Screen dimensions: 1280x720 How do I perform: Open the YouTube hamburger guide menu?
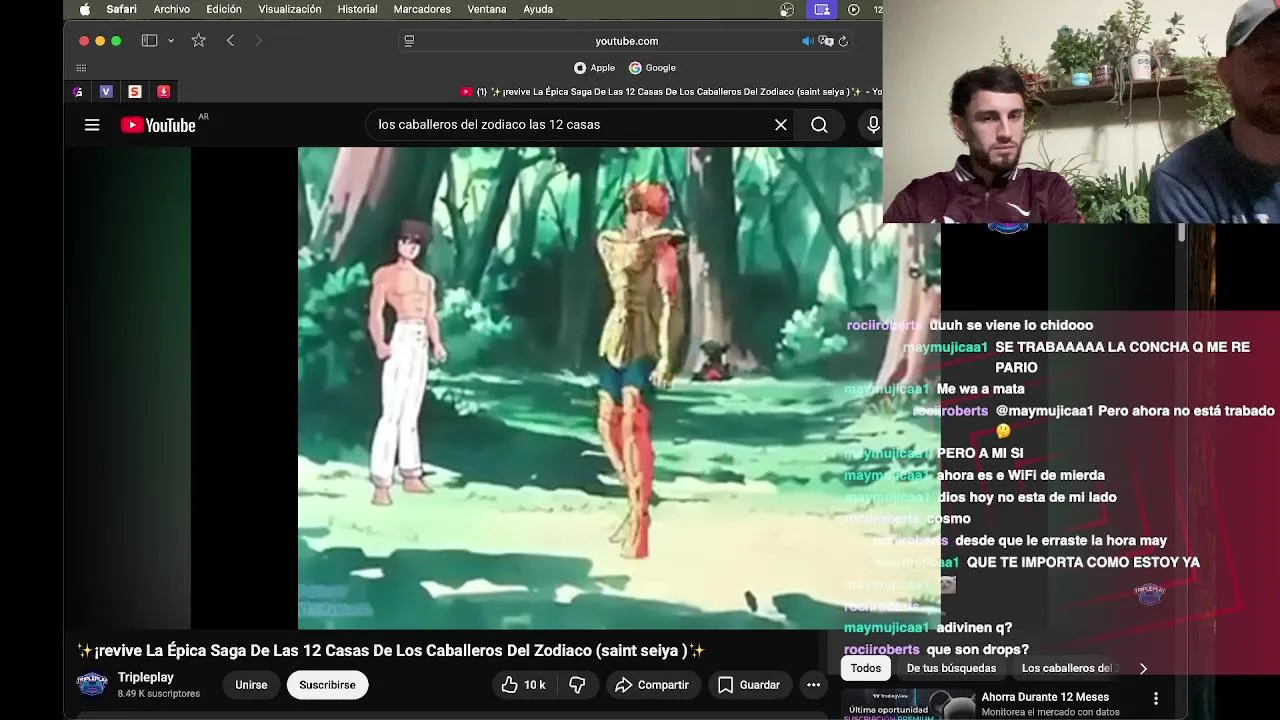tap(92, 125)
